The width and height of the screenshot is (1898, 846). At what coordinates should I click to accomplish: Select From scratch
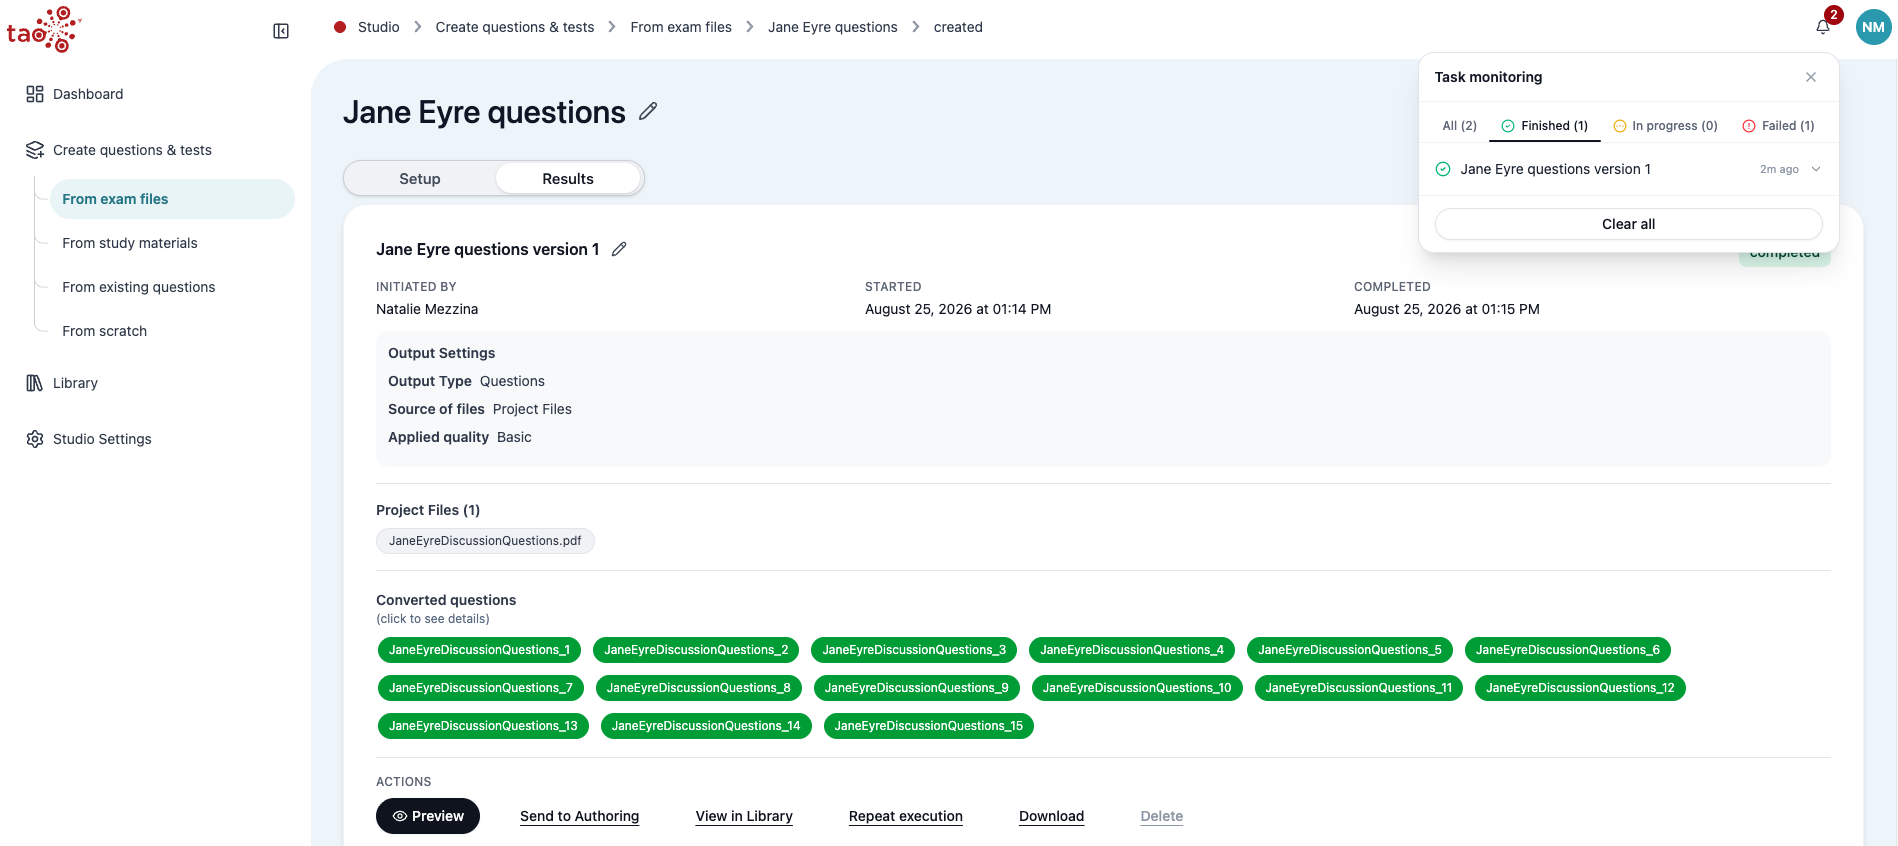point(105,331)
